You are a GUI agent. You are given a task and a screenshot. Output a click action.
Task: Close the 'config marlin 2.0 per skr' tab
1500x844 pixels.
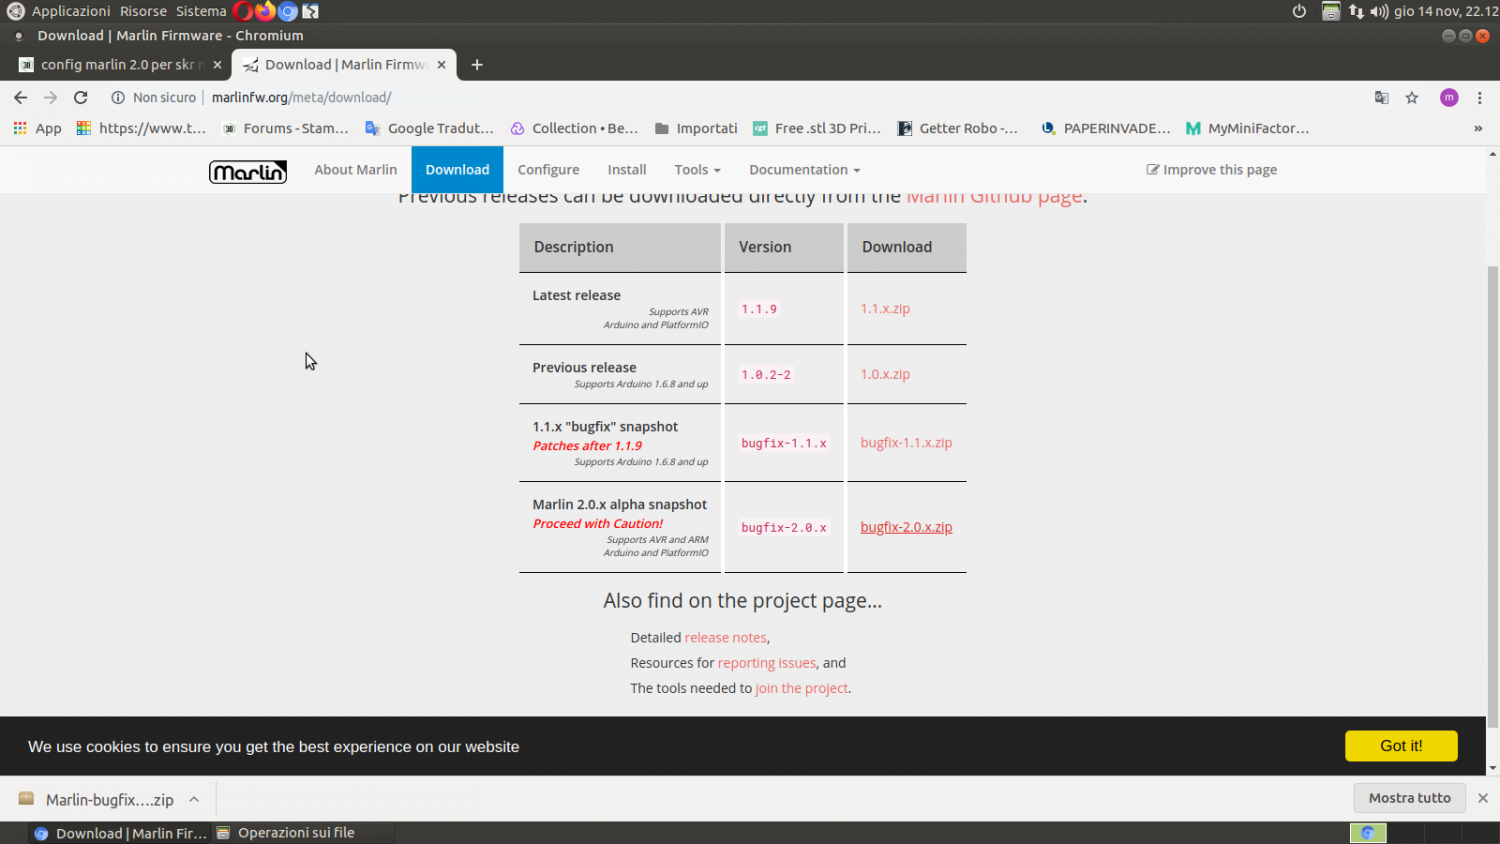(x=217, y=65)
